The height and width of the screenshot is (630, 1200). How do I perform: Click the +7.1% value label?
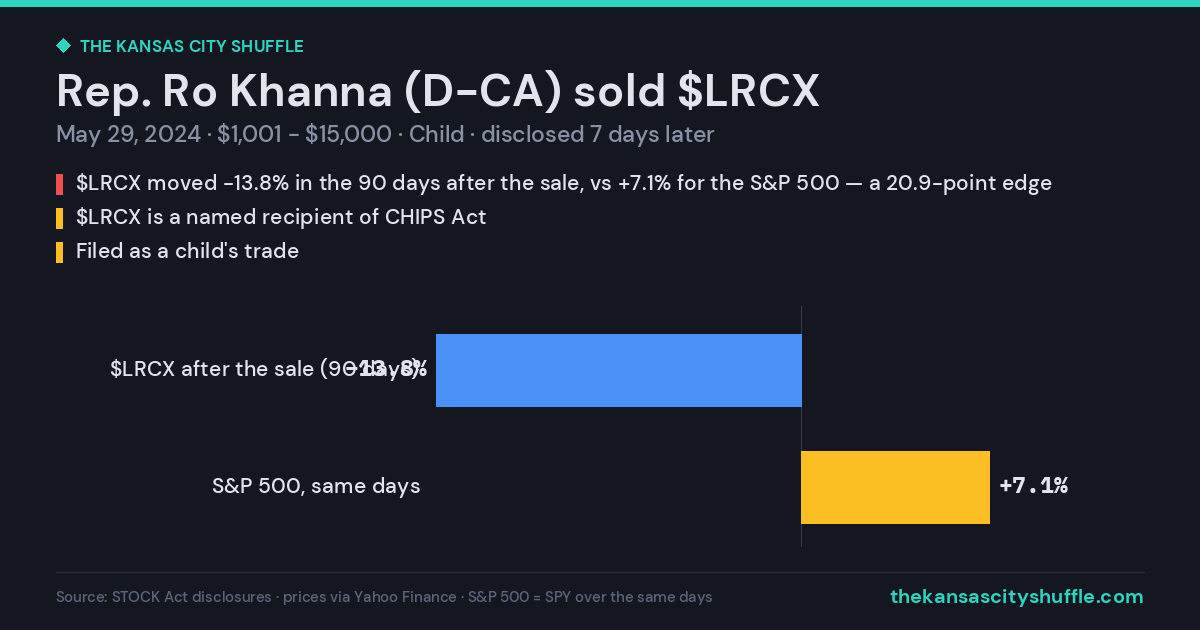(1034, 486)
